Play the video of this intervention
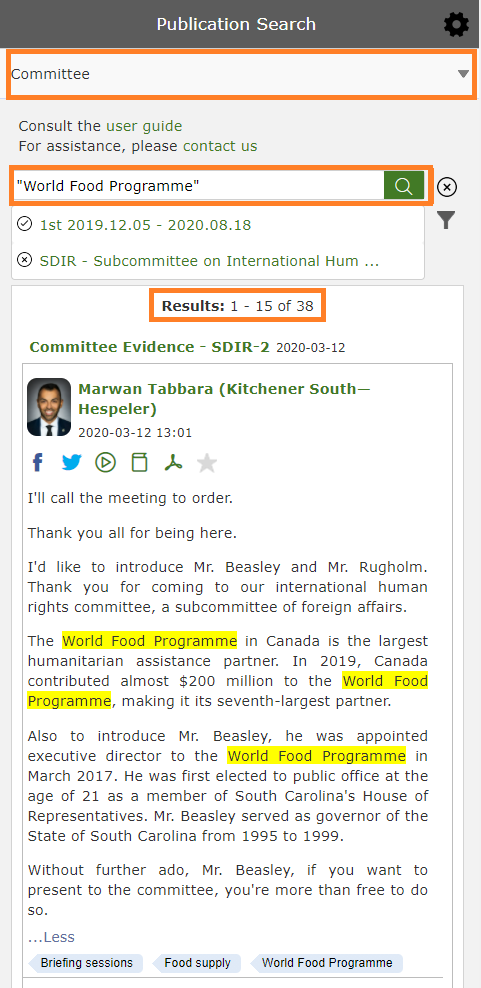Screen dimensions: 481x988 pyautogui.click(x=106, y=463)
